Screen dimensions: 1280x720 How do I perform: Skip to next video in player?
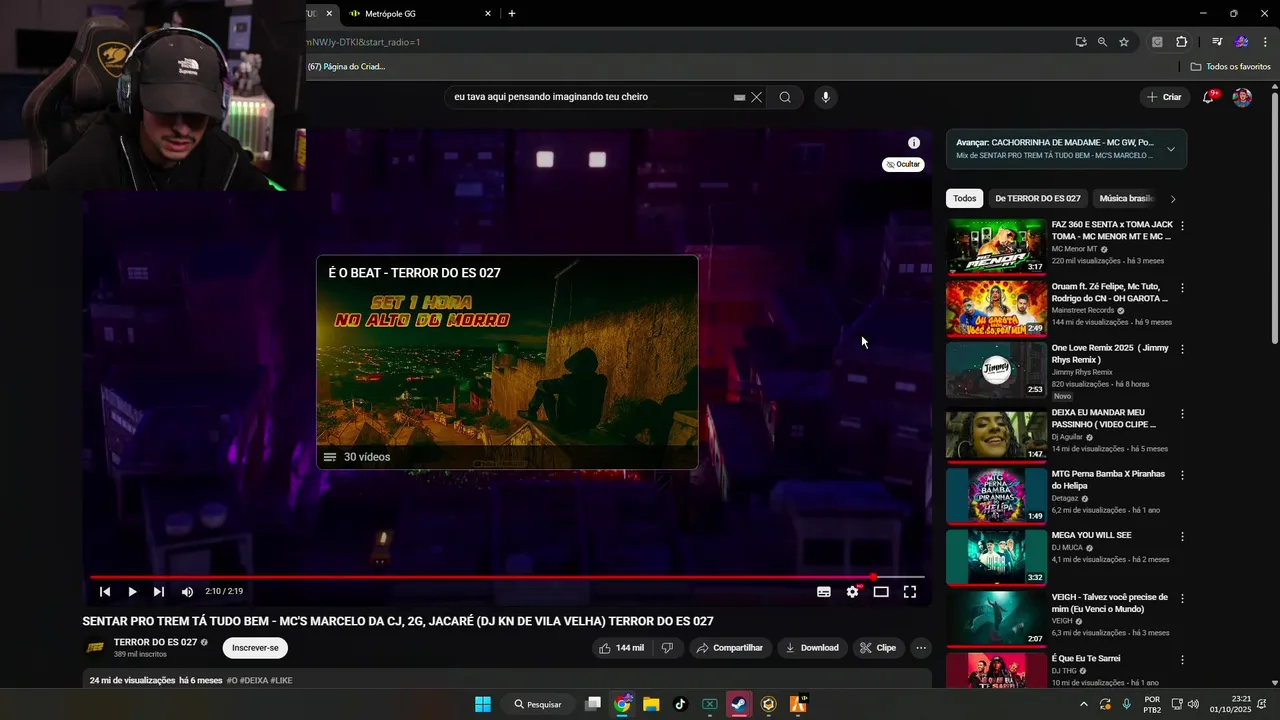(x=159, y=592)
